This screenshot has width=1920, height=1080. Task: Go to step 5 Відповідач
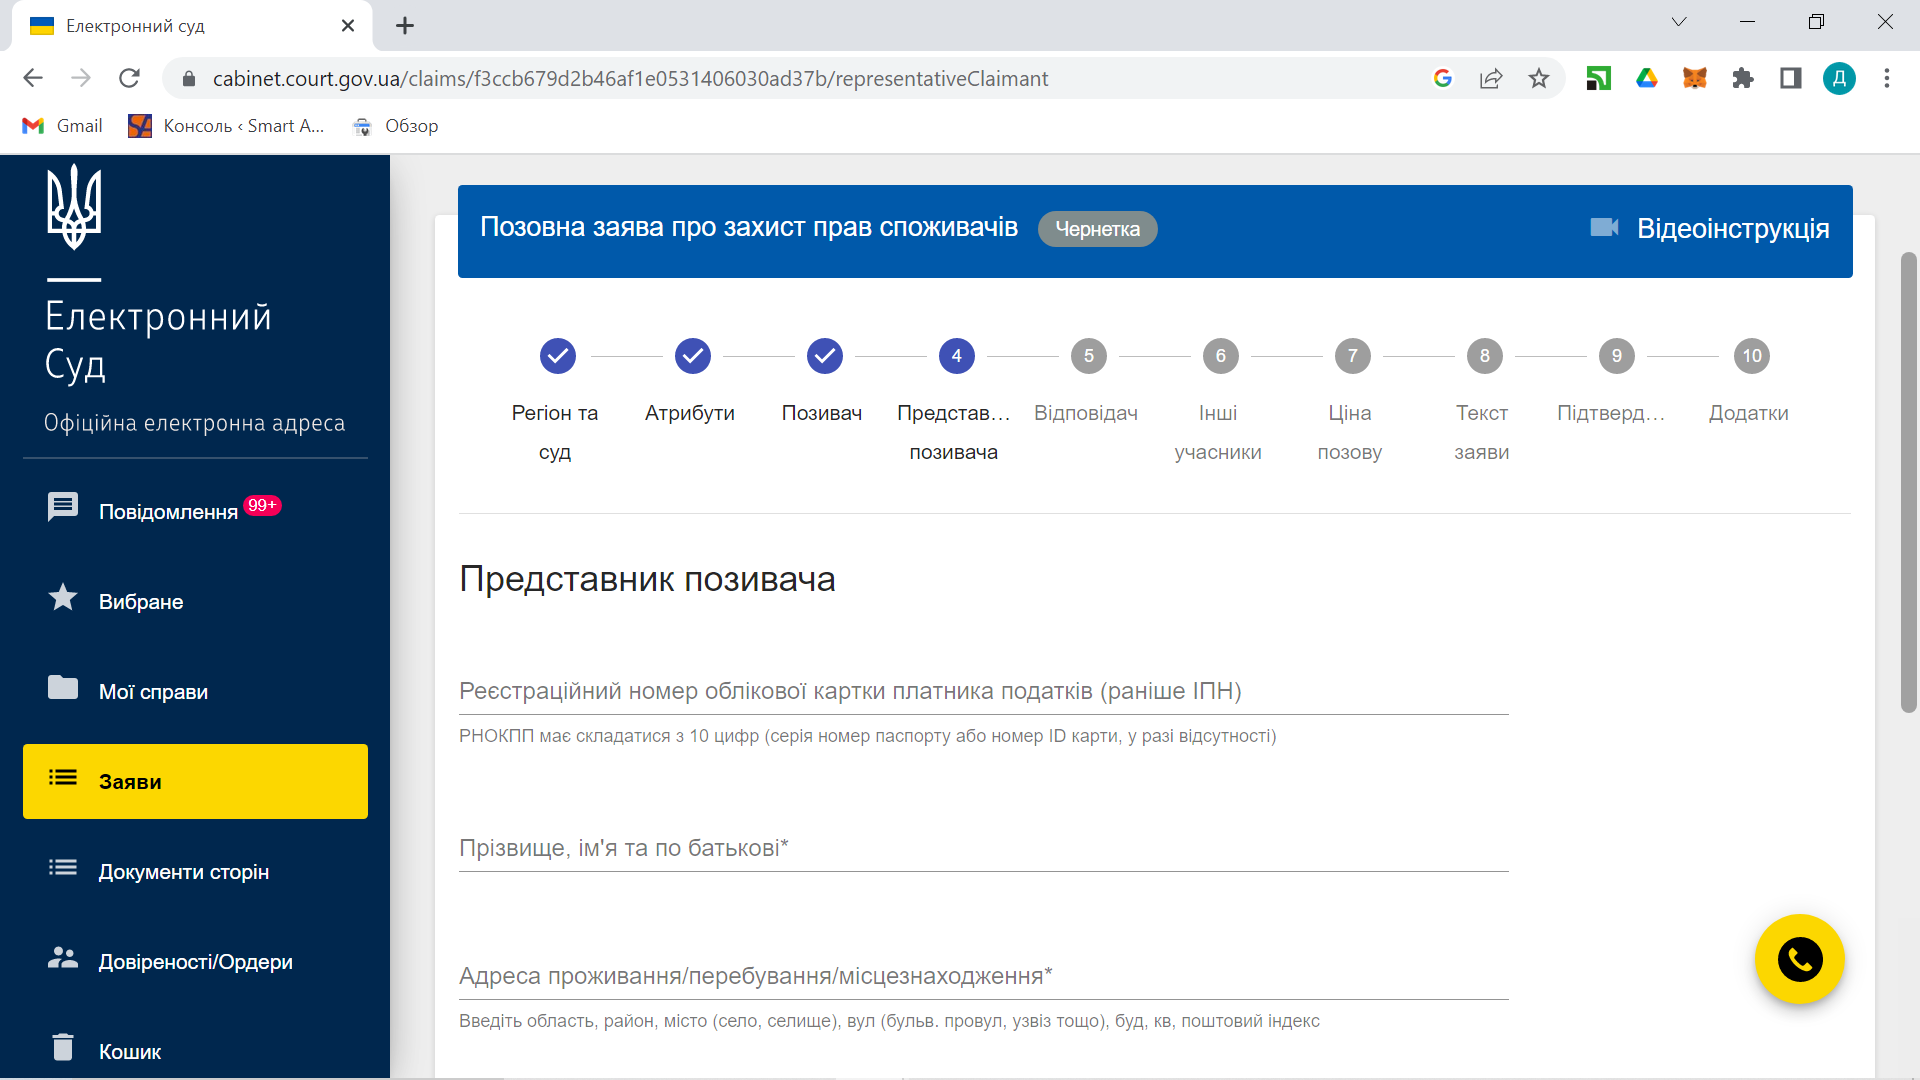[1088, 356]
